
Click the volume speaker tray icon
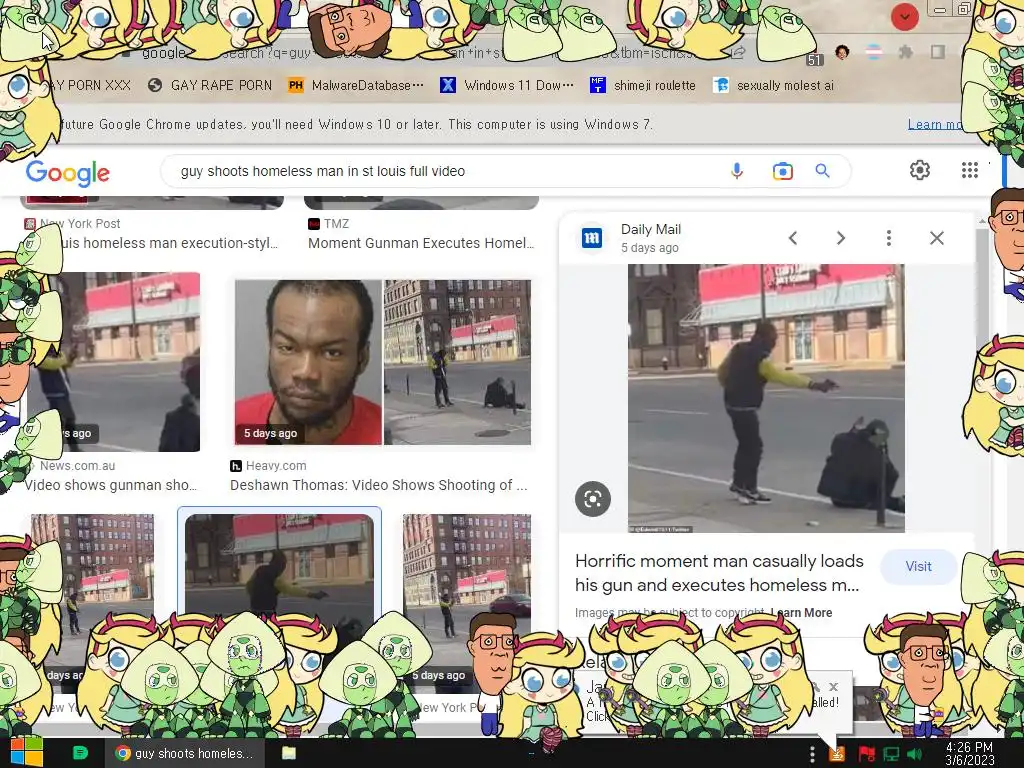point(914,754)
